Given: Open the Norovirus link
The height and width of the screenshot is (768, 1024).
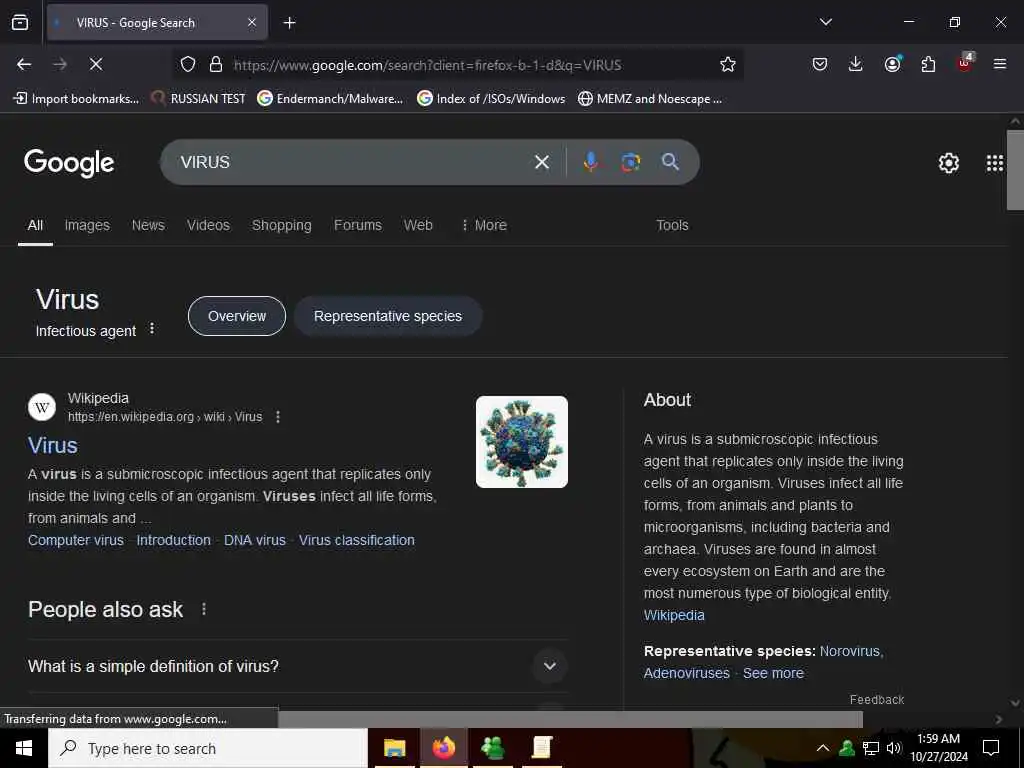Looking at the screenshot, I should click(x=850, y=651).
